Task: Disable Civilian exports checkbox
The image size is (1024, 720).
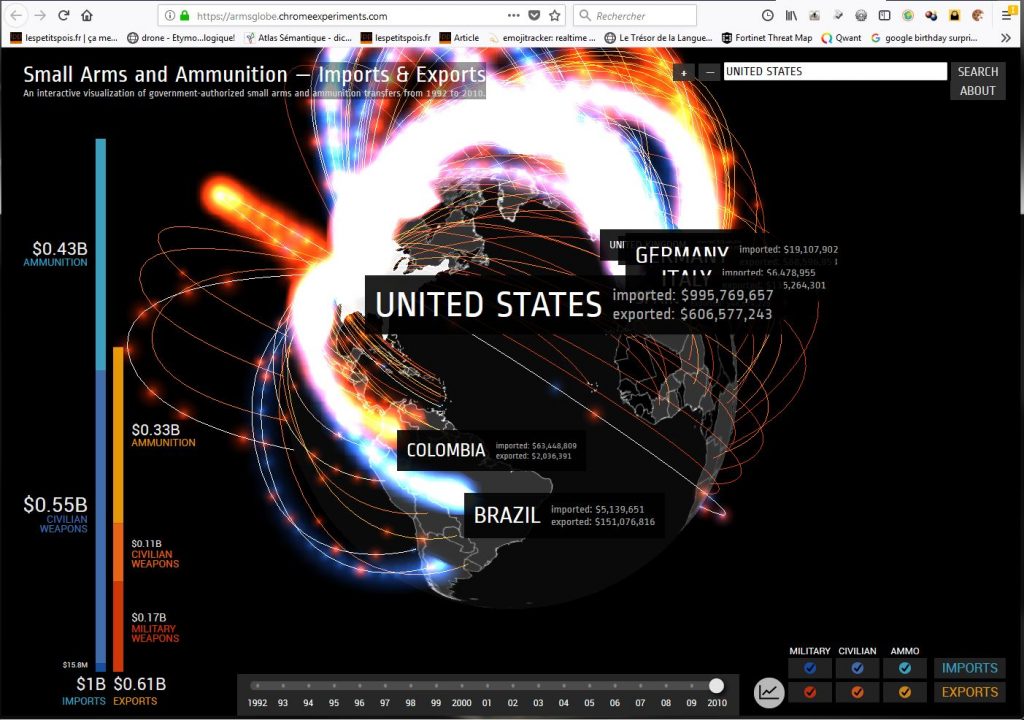Action: (x=857, y=692)
